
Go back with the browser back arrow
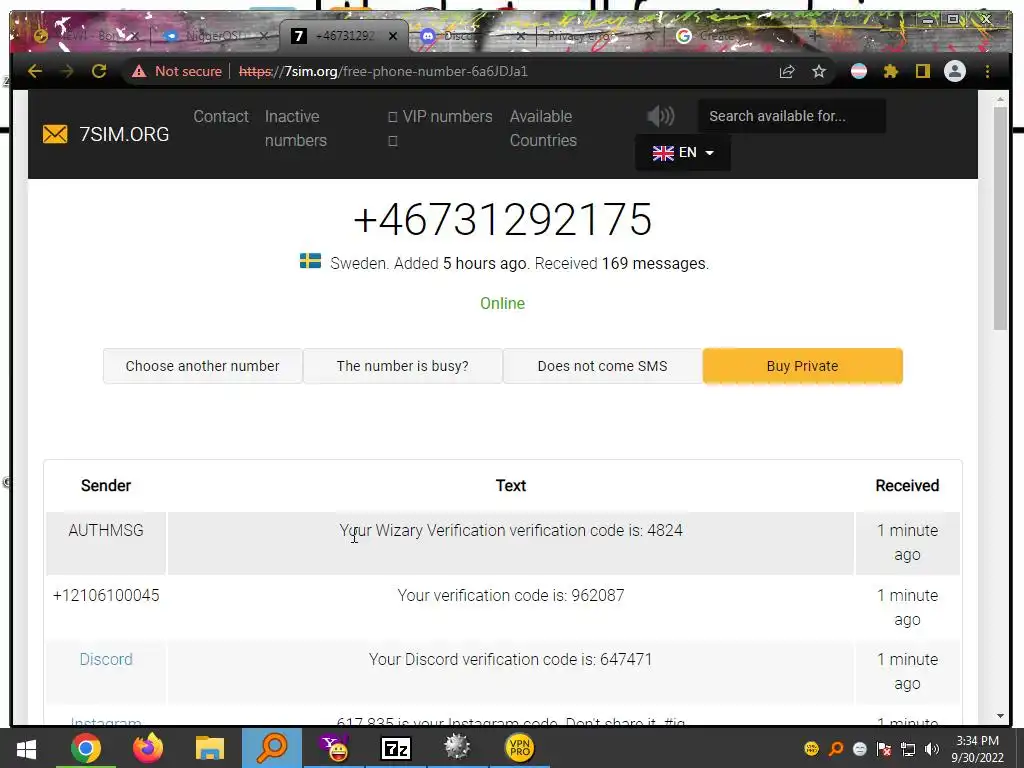(35, 71)
